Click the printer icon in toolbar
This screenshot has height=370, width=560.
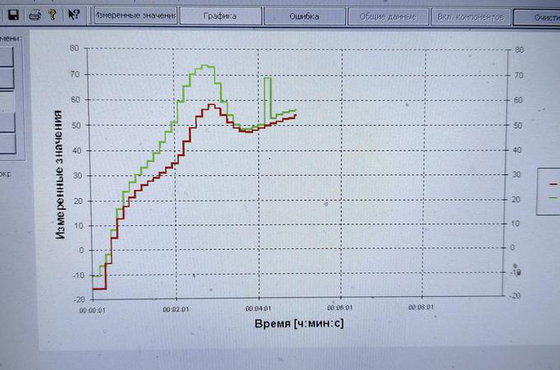coord(35,15)
